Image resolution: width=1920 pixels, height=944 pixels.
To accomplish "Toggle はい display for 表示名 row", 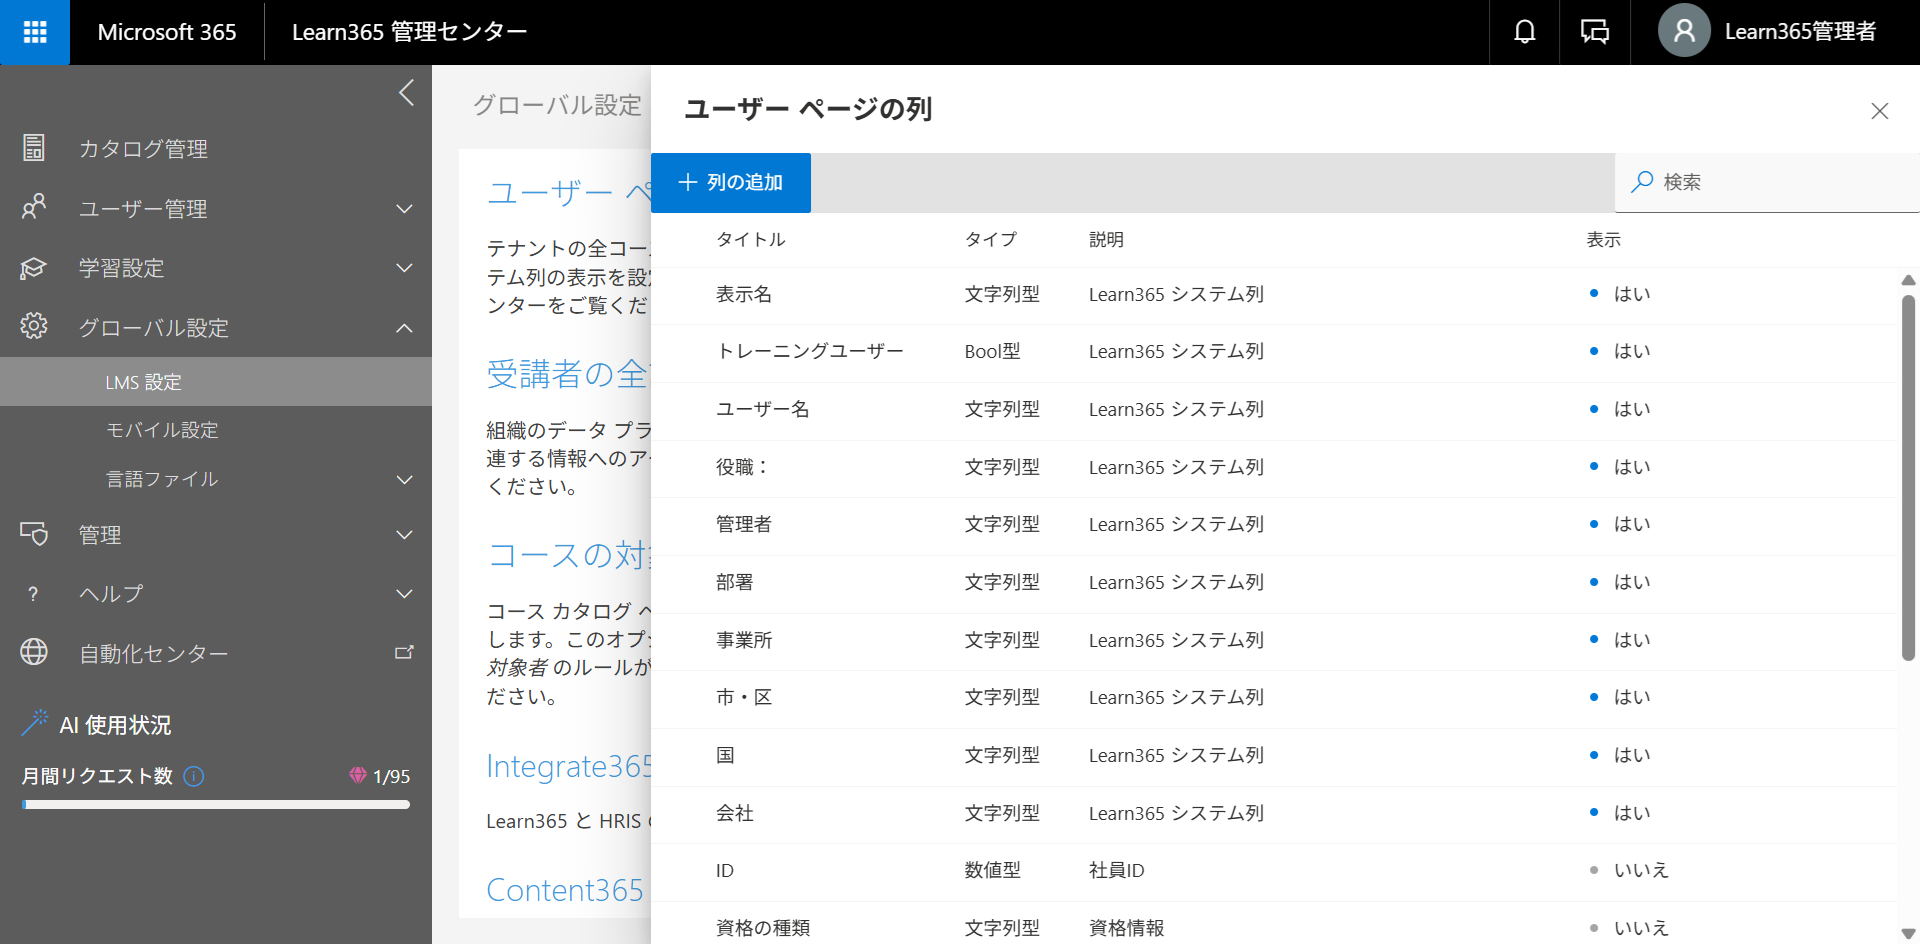I will point(1620,294).
